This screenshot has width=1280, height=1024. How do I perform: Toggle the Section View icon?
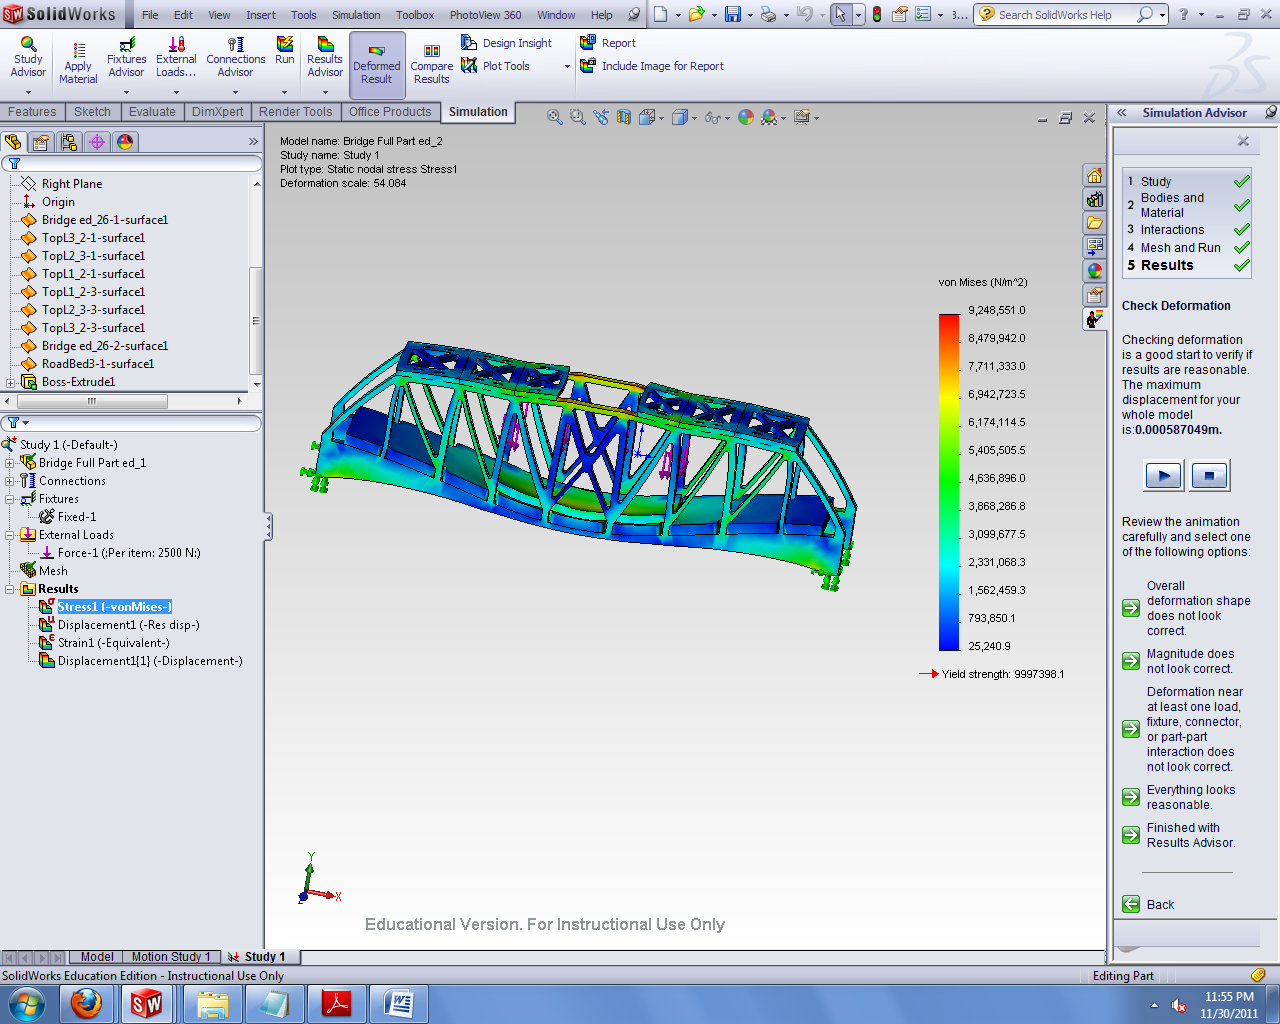624,117
